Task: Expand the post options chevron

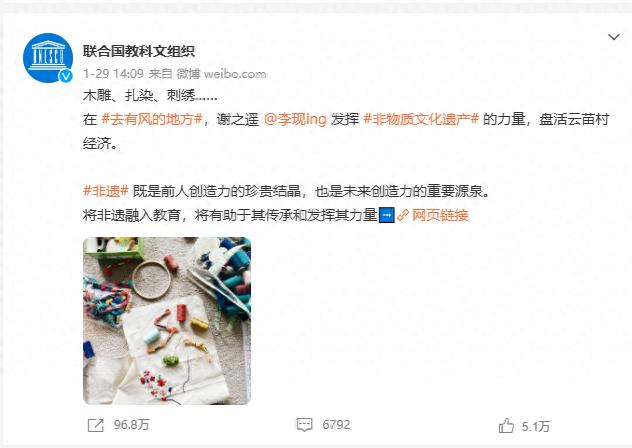Action: click(x=613, y=37)
